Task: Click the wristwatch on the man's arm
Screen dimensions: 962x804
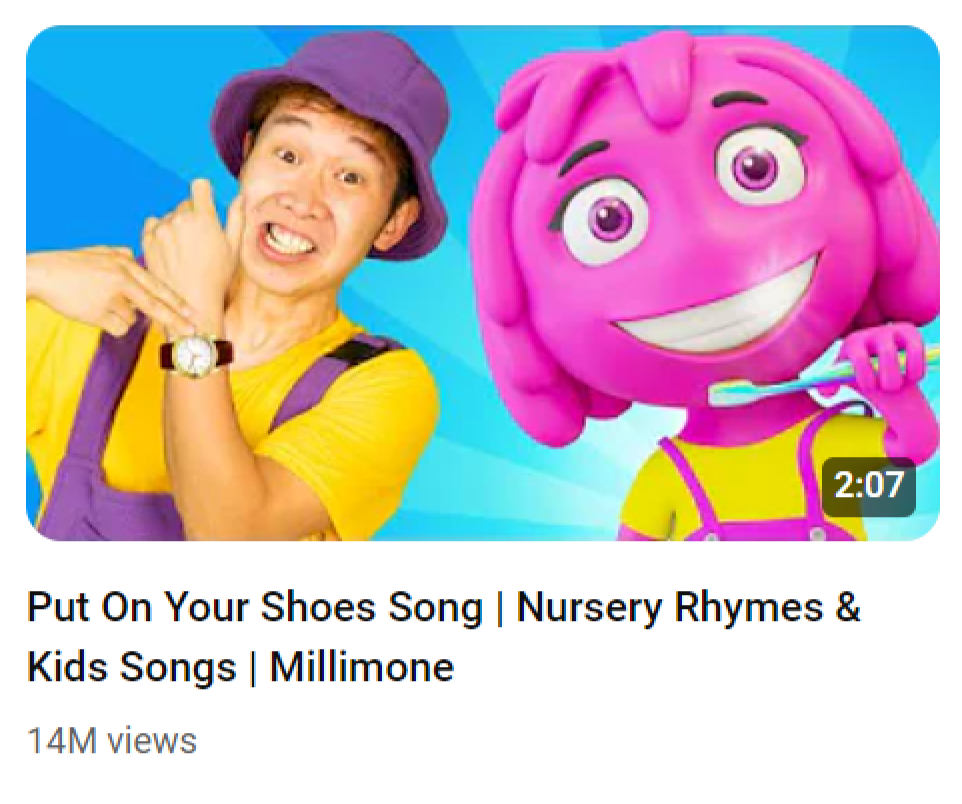Action: click(x=197, y=352)
